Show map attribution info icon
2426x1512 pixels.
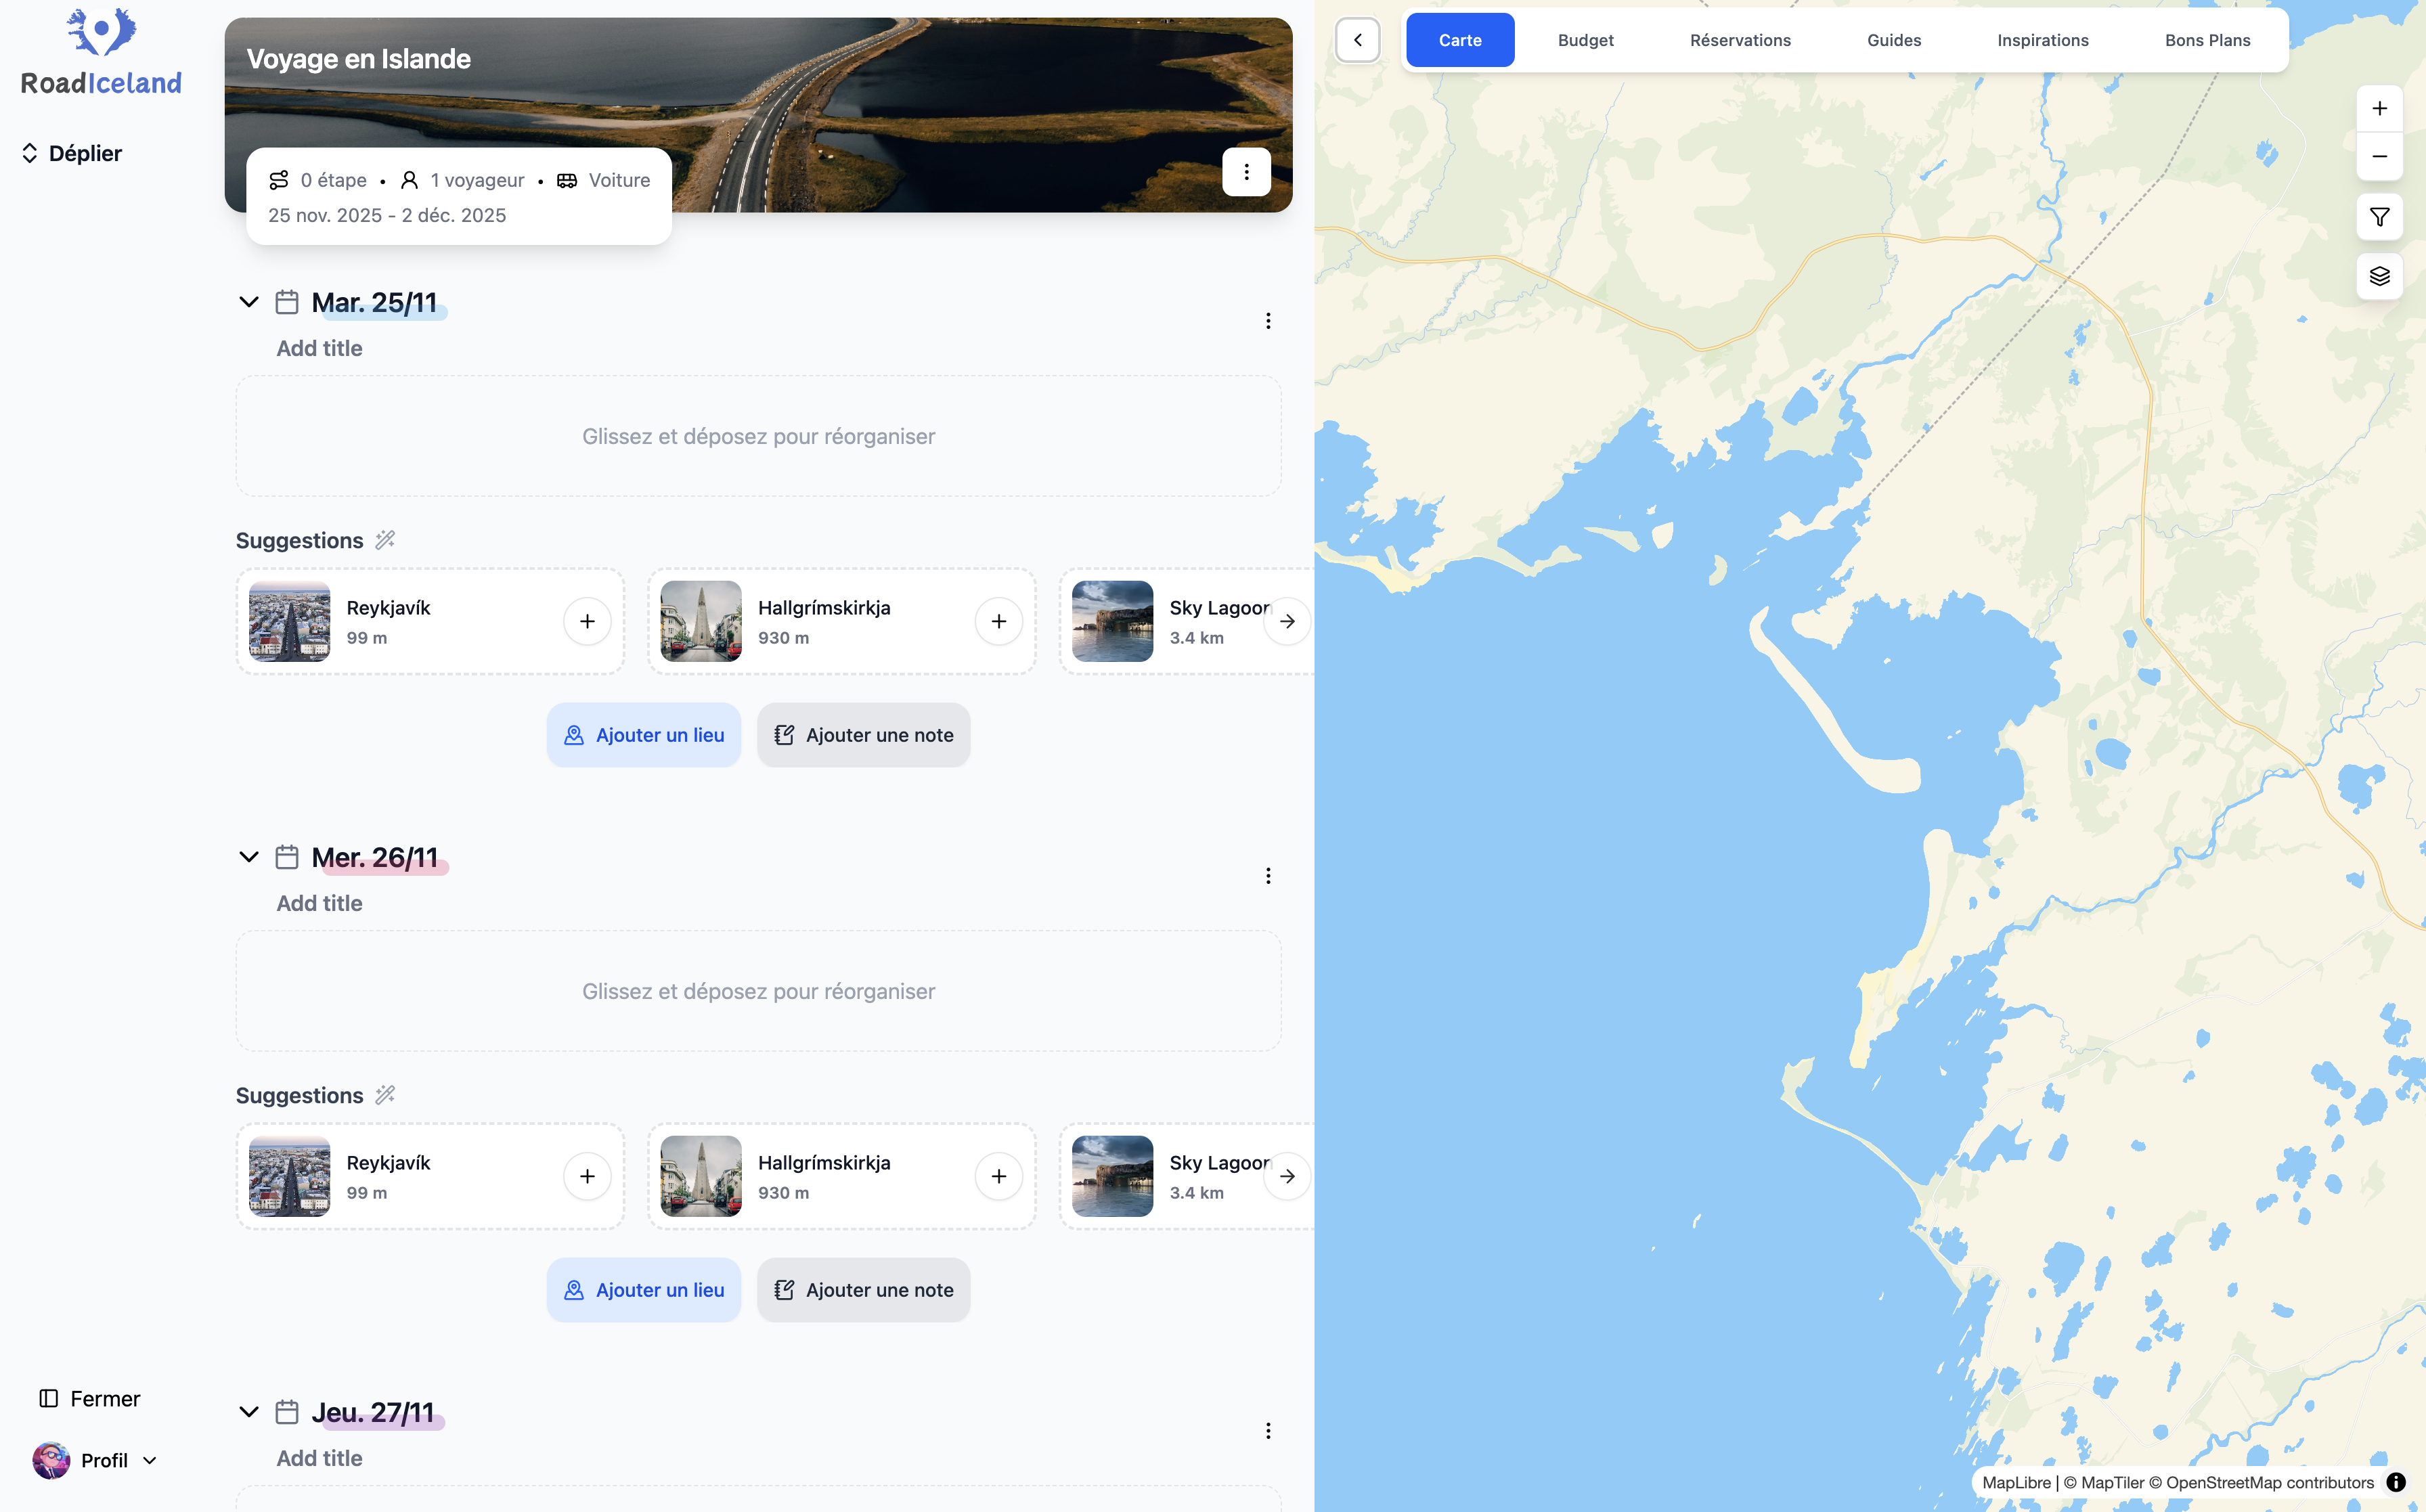point(2395,1482)
